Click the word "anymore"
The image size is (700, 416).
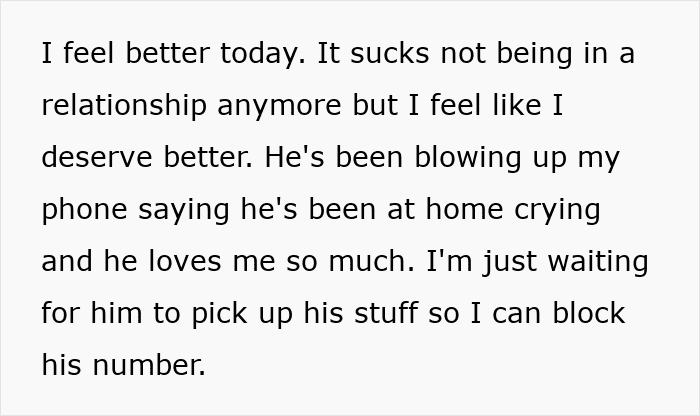pos(273,106)
